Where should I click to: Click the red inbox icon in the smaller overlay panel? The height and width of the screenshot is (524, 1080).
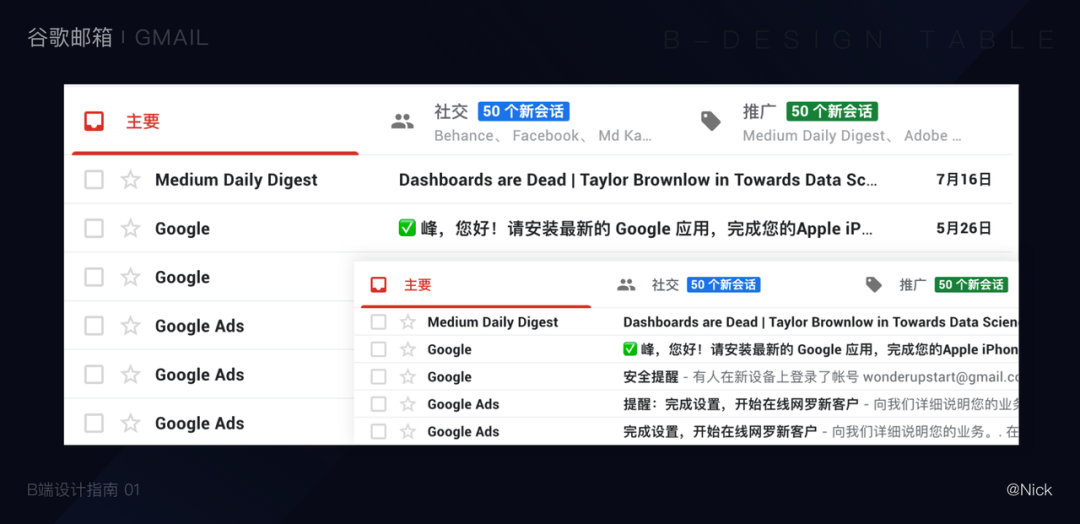[378, 284]
